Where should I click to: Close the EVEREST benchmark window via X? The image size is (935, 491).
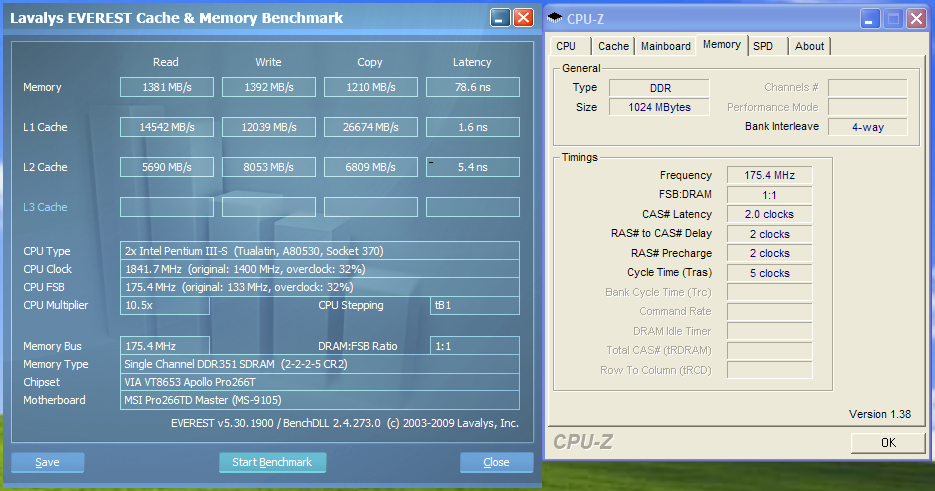[x=524, y=18]
